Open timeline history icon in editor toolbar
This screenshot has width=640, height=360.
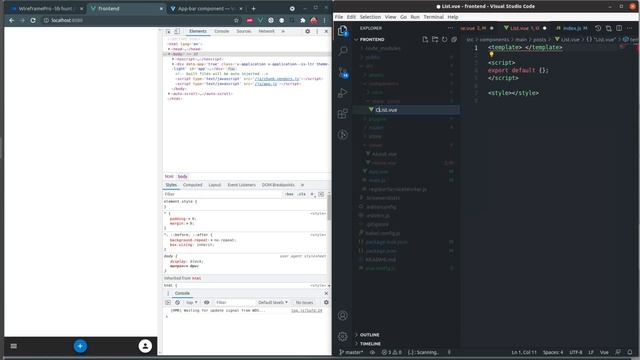(598, 28)
